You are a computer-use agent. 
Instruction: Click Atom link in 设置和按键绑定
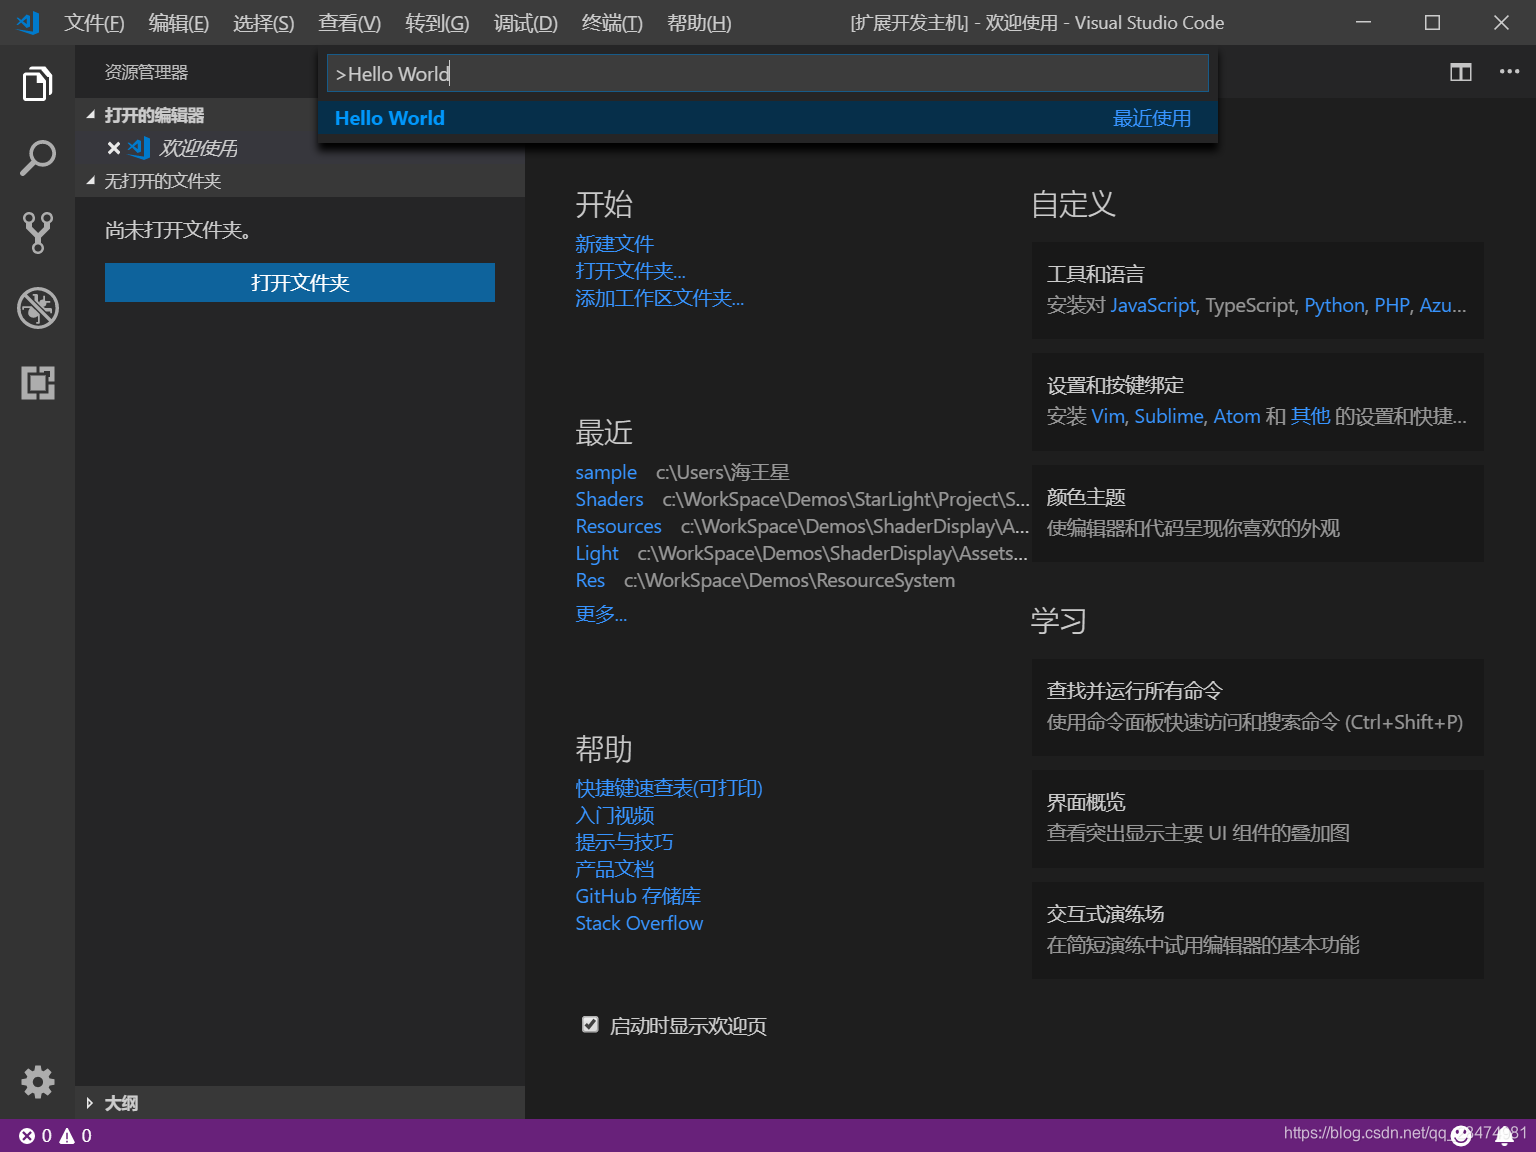(1237, 416)
